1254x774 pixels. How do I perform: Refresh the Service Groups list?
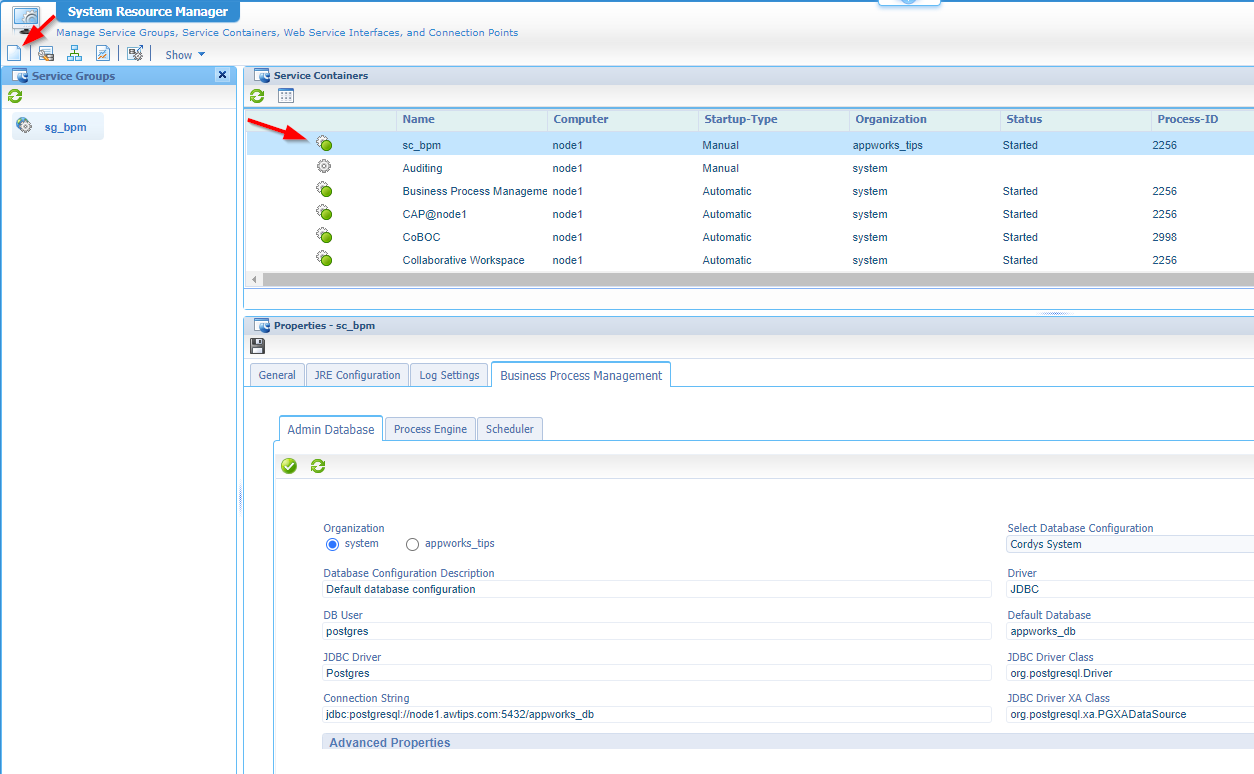click(15, 97)
